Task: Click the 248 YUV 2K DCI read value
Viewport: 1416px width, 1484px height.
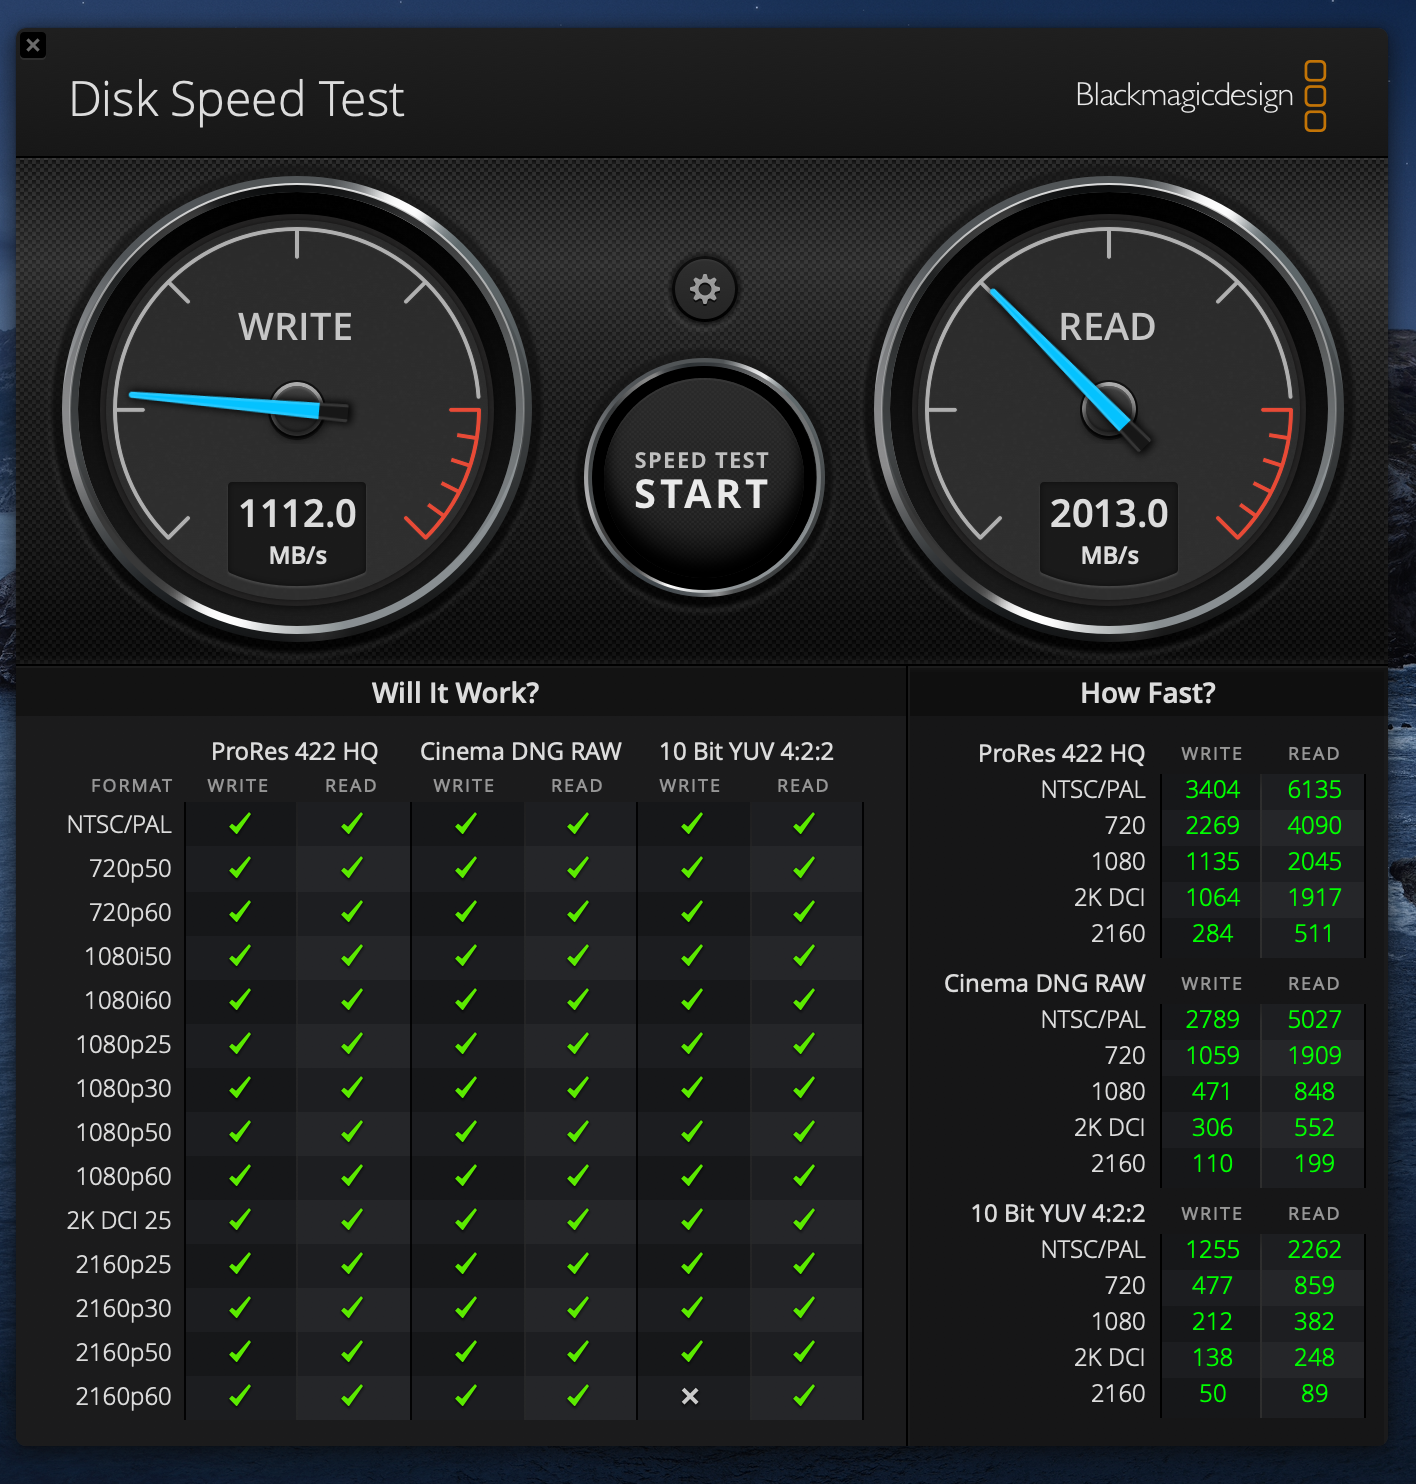Action: [1314, 1357]
